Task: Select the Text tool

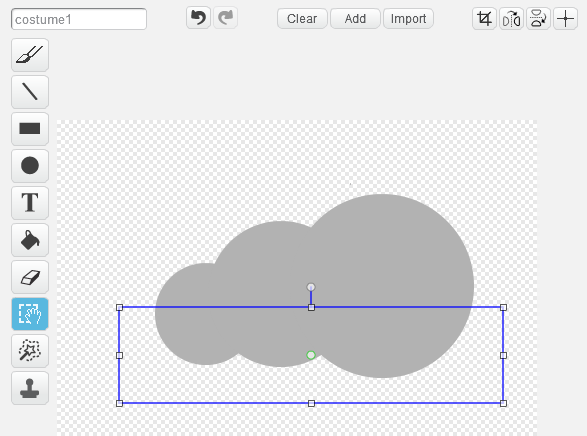Action: point(30,203)
